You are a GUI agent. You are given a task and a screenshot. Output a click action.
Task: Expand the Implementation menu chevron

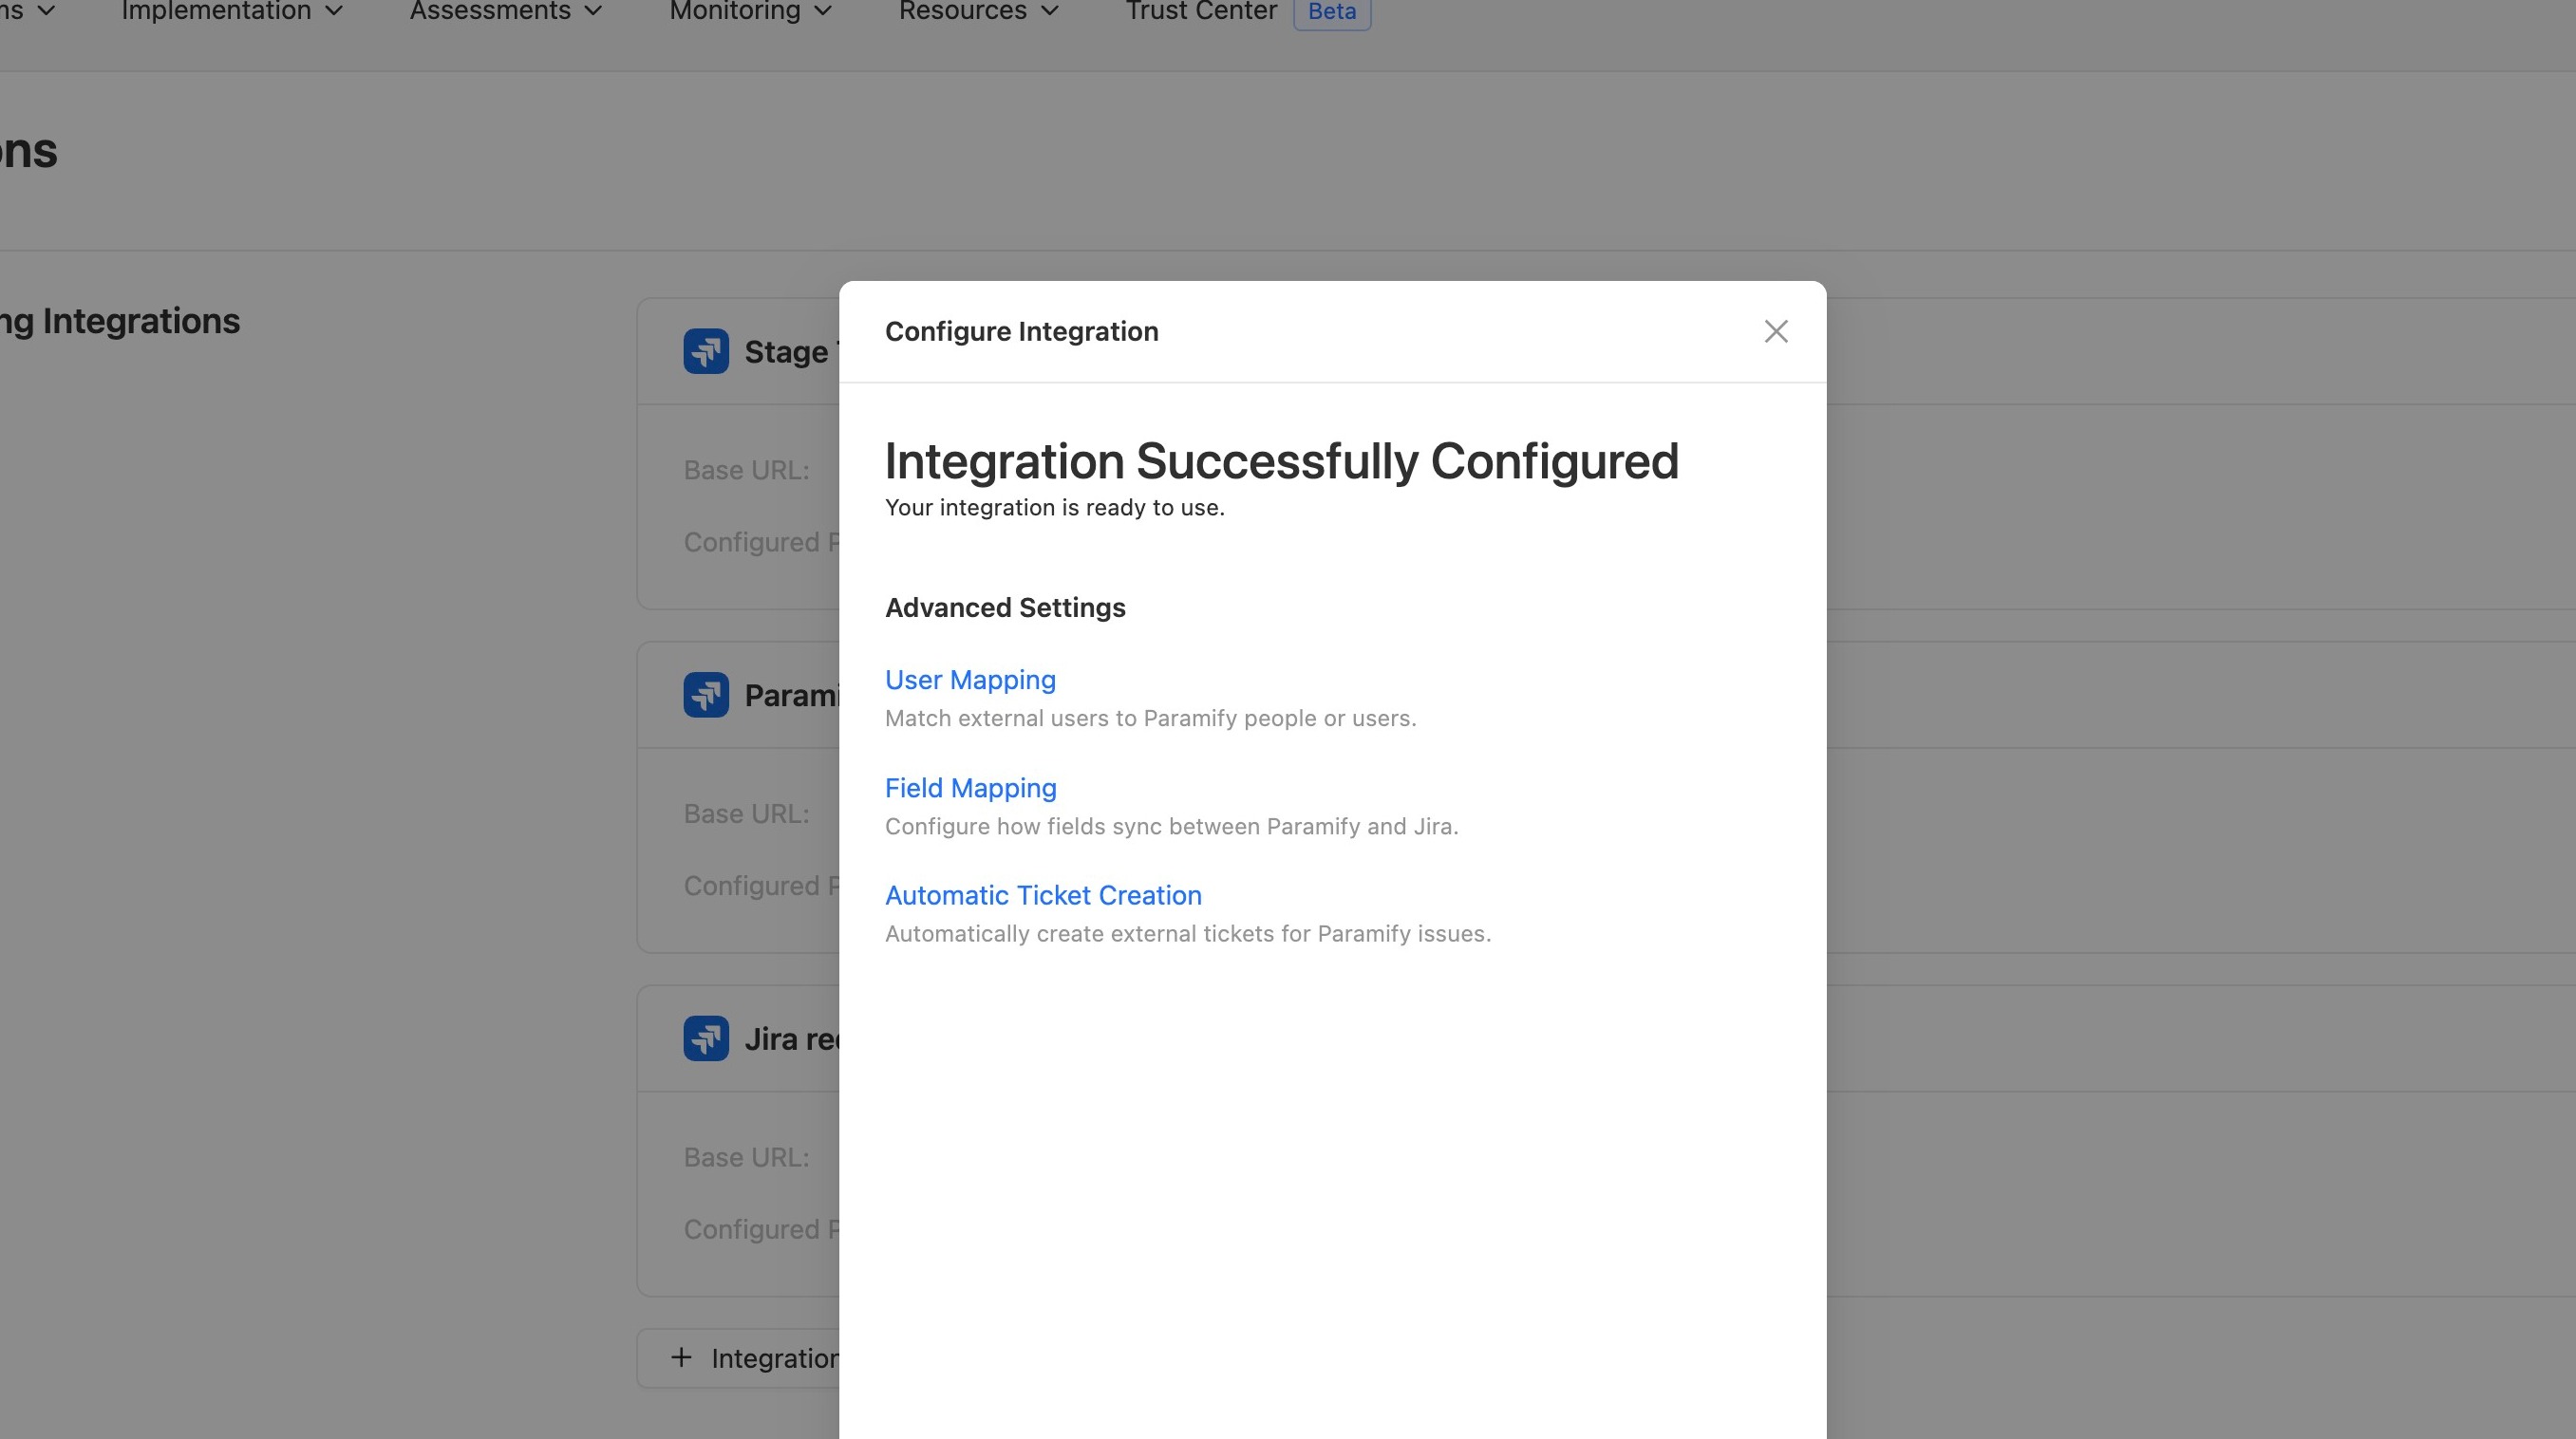tap(335, 11)
